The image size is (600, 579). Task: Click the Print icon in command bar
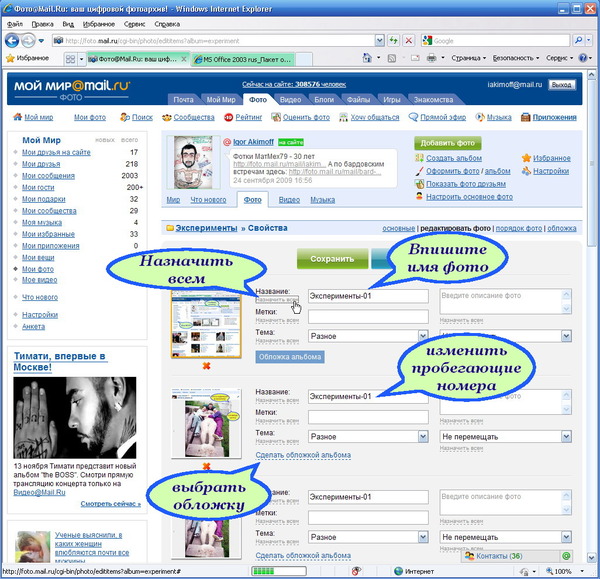click(431, 58)
